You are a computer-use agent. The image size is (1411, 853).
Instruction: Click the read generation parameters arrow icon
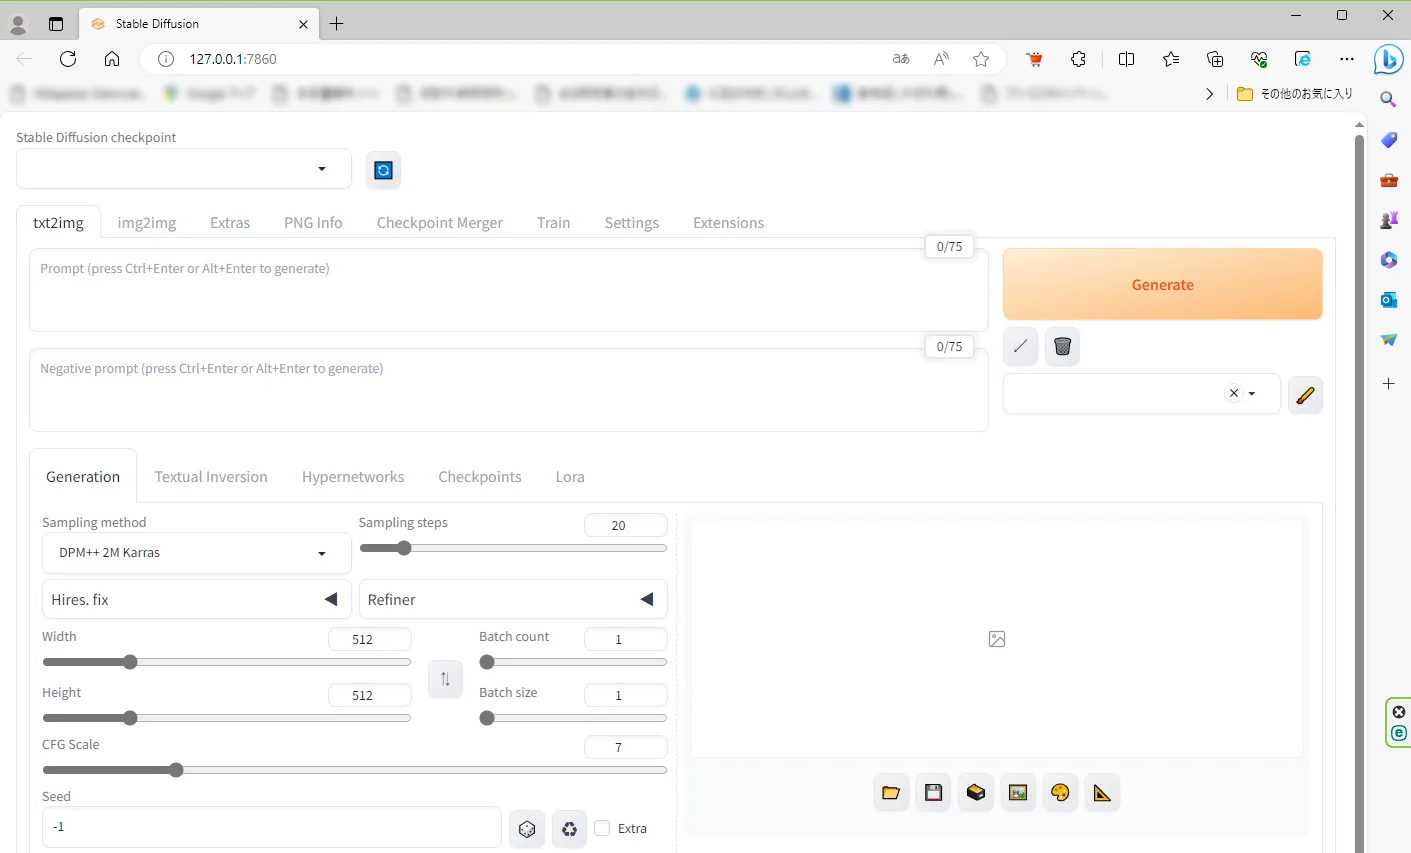click(x=1020, y=346)
